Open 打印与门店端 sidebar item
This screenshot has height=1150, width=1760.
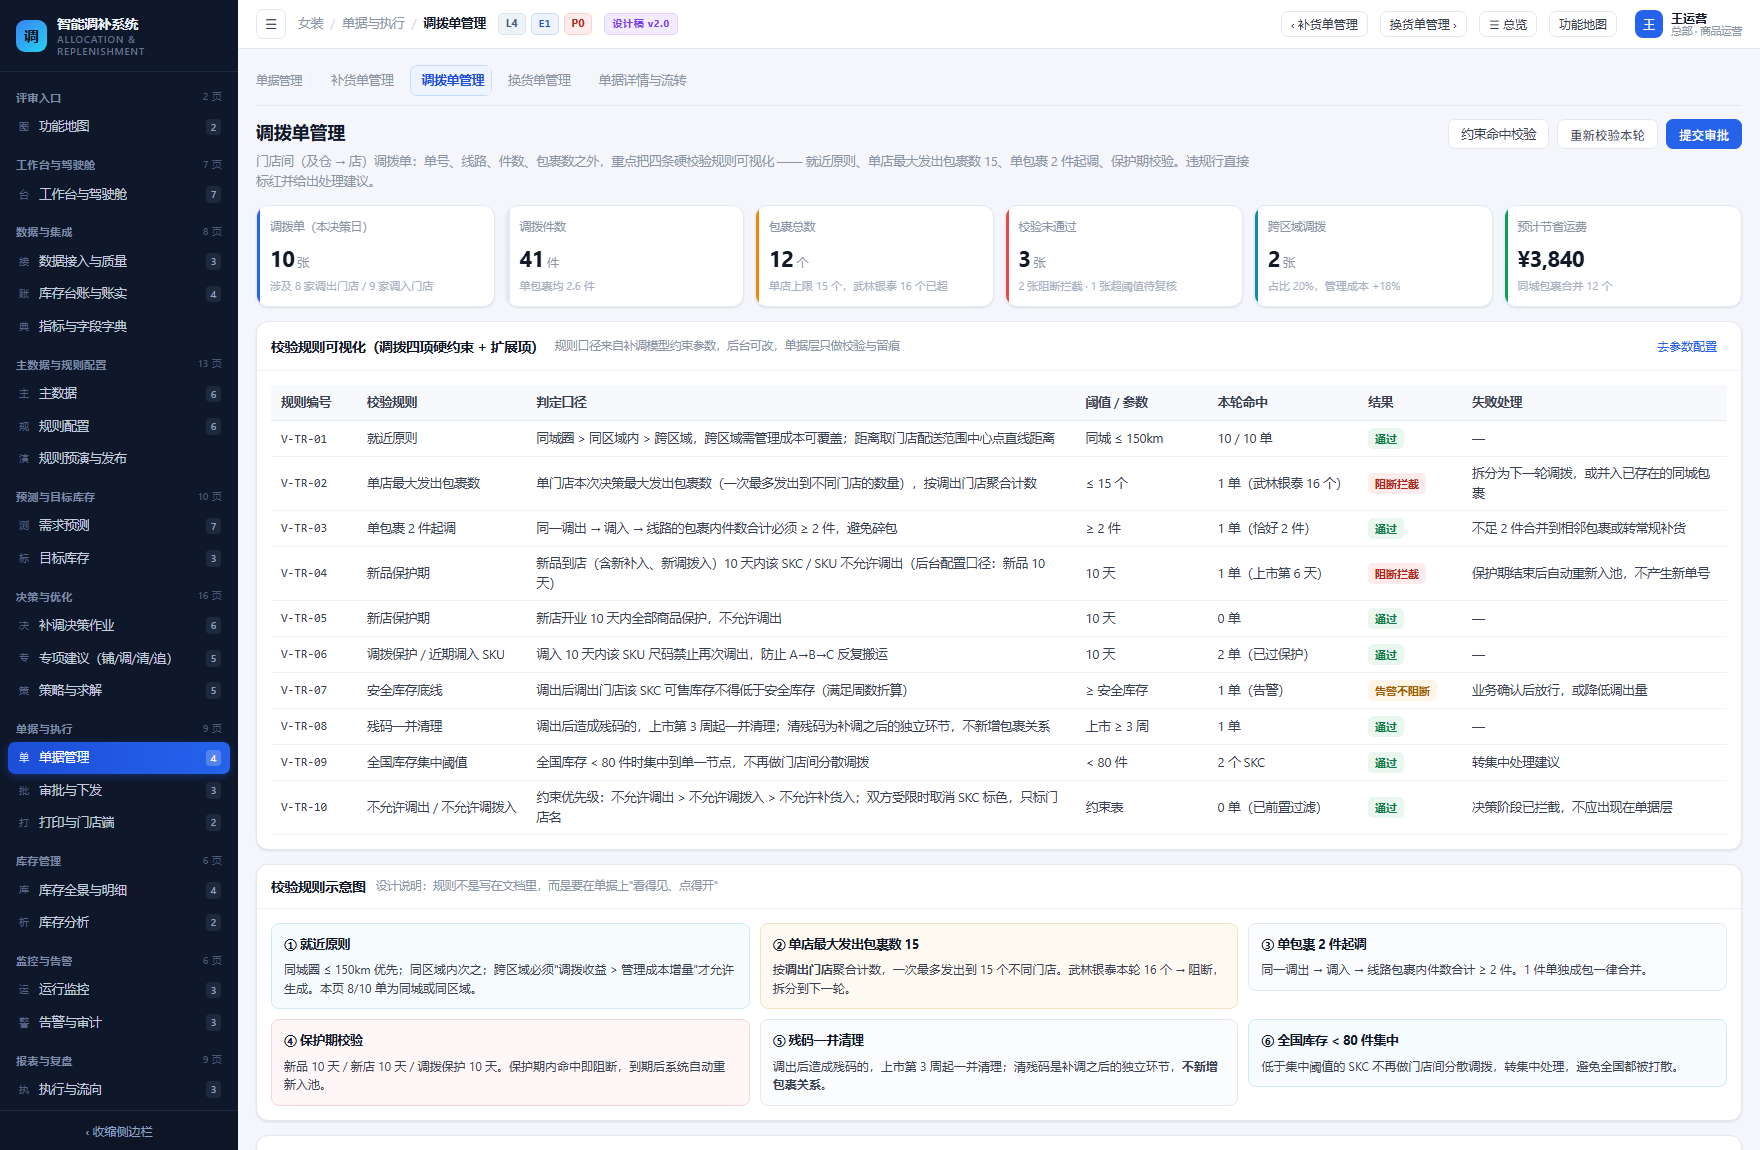pyautogui.click(x=119, y=822)
